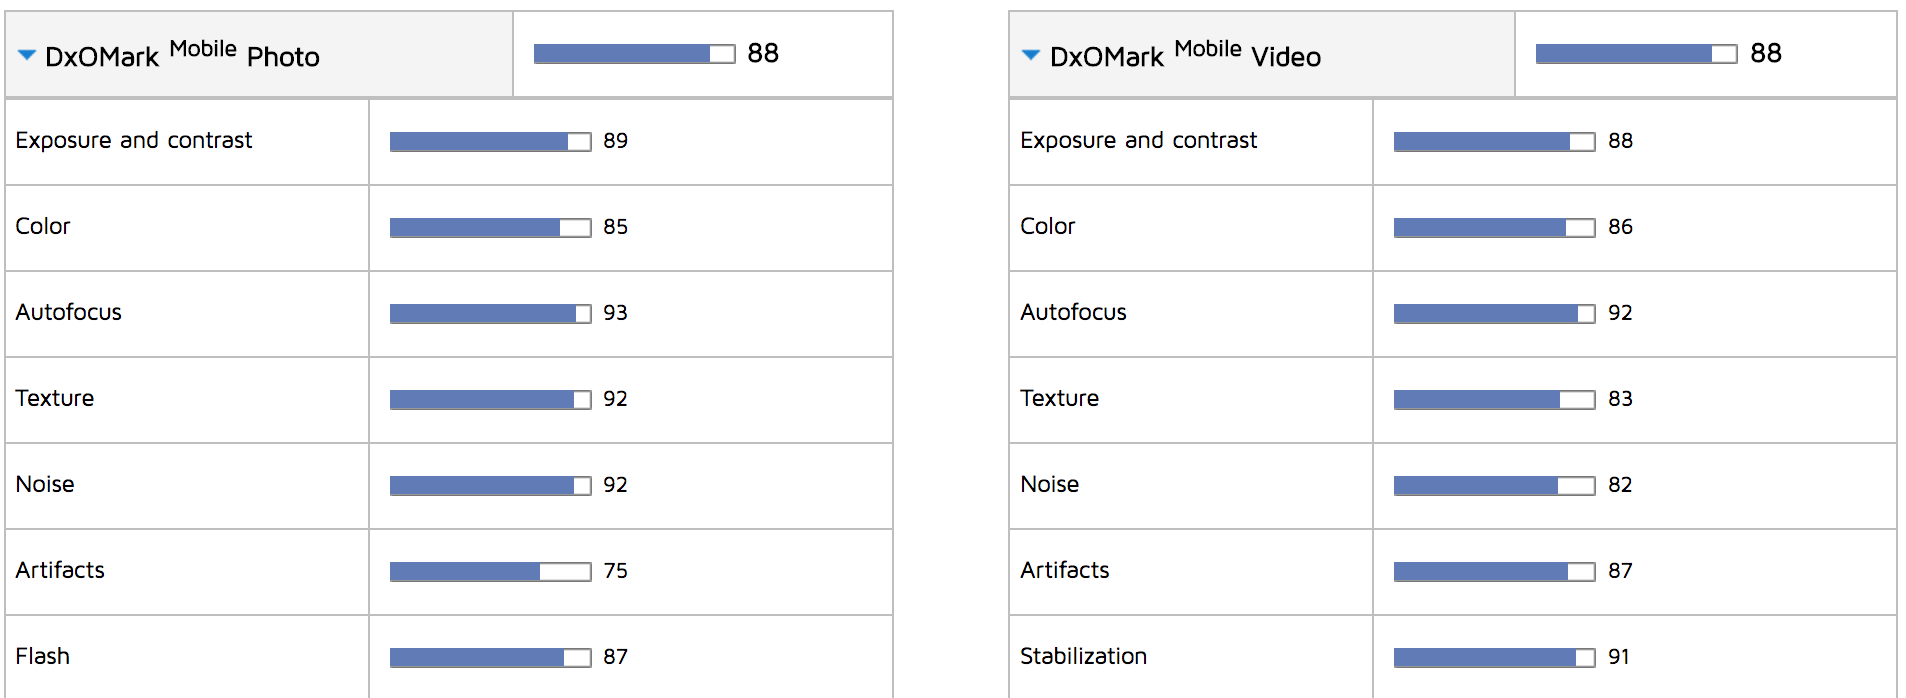
Task: Click the Video overall score bar showing 88
Action: point(1636,54)
